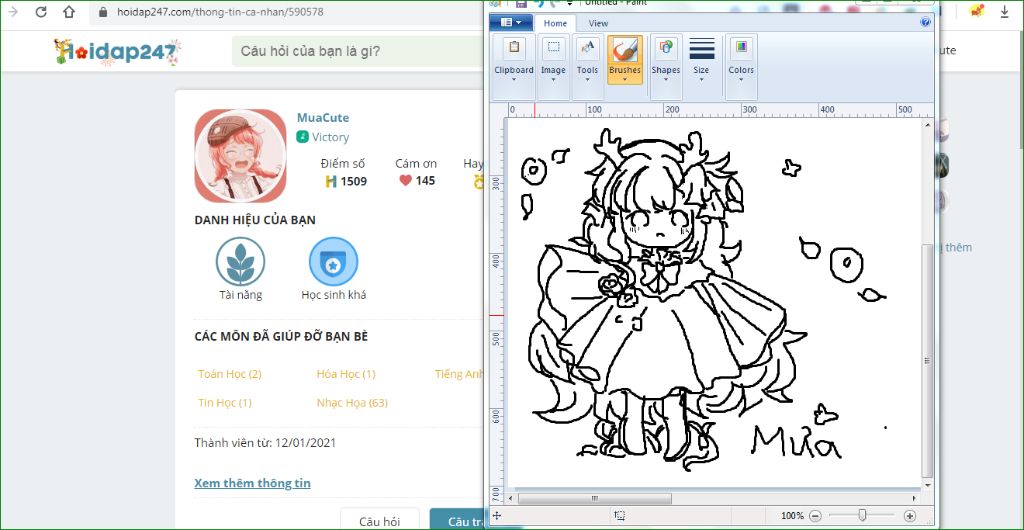This screenshot has width=1024, height=530.
Task: Switch to the Câu hỏi tab
Action: coord(379,522)
